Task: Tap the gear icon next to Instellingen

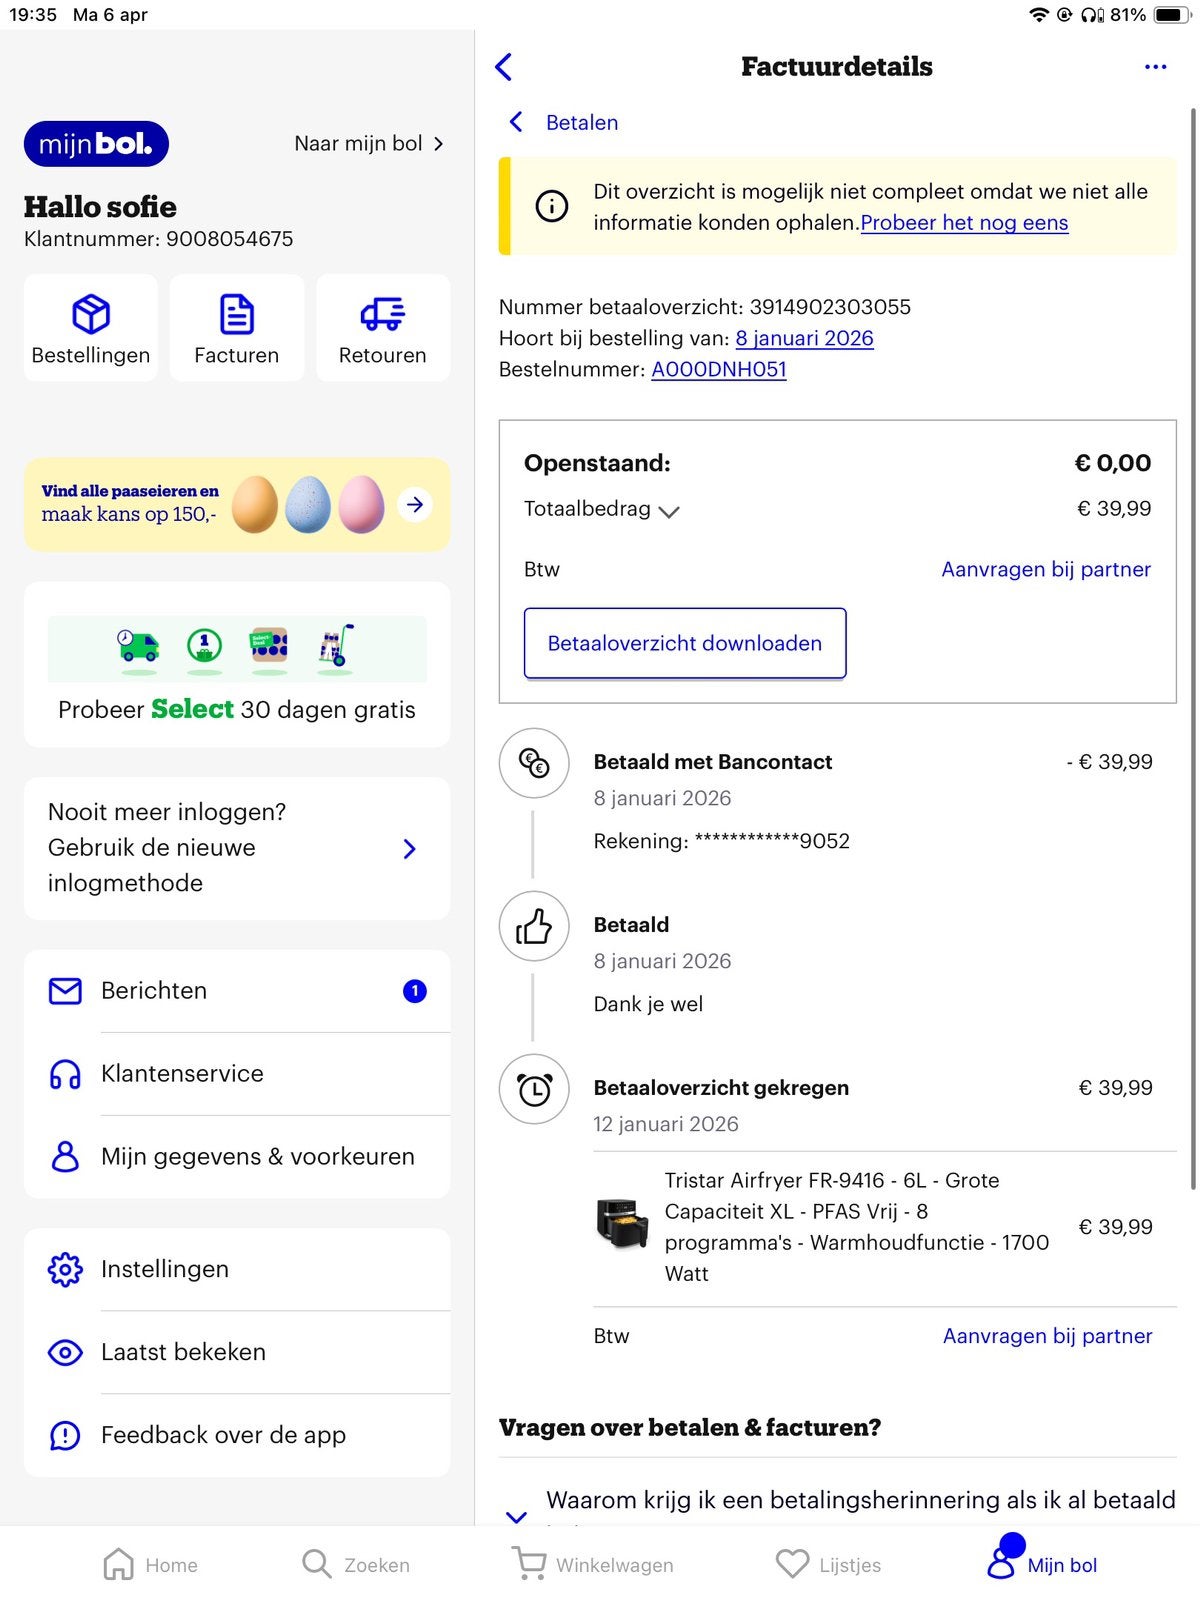Action: (x=65, y=1270)
